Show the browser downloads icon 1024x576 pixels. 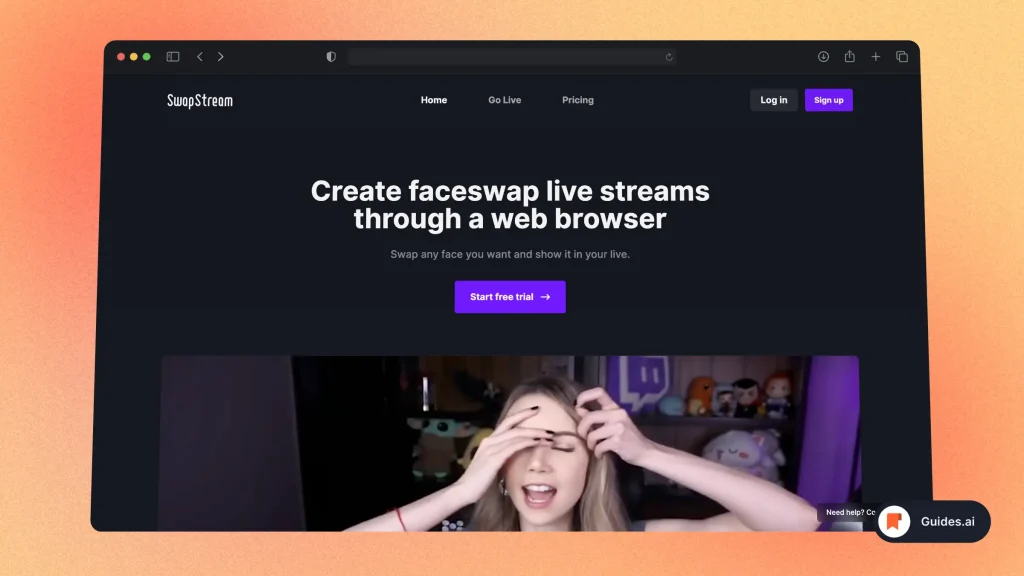click(x=823, y=57)
